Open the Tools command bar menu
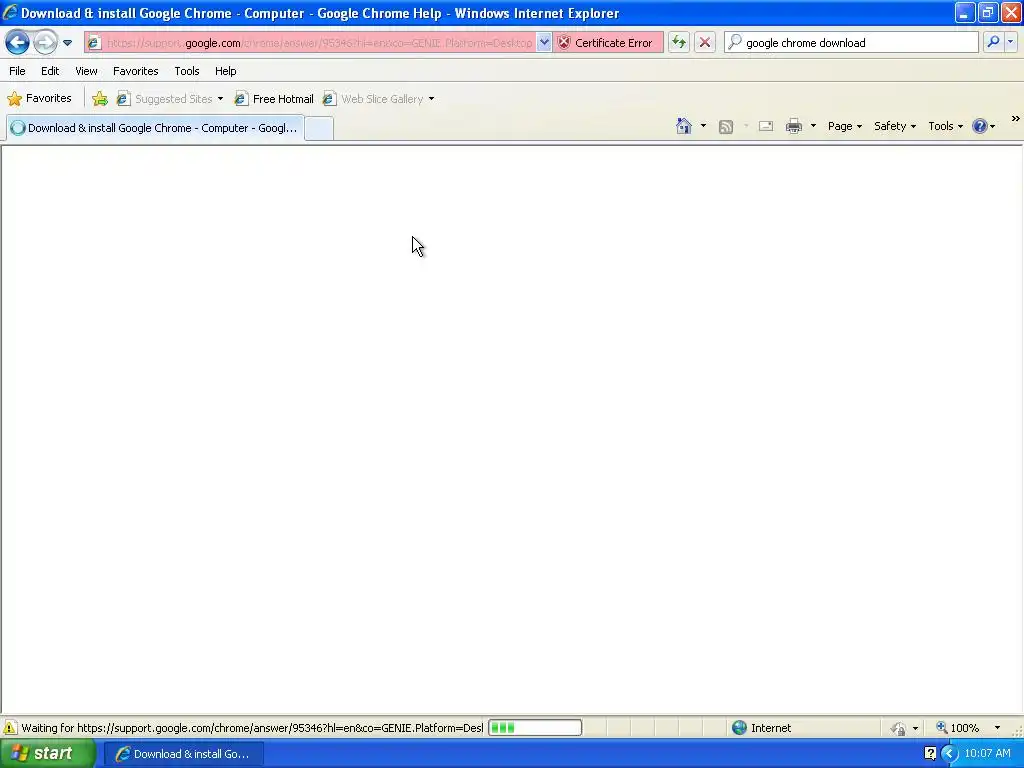1024x768 pixels. point(946,126)
